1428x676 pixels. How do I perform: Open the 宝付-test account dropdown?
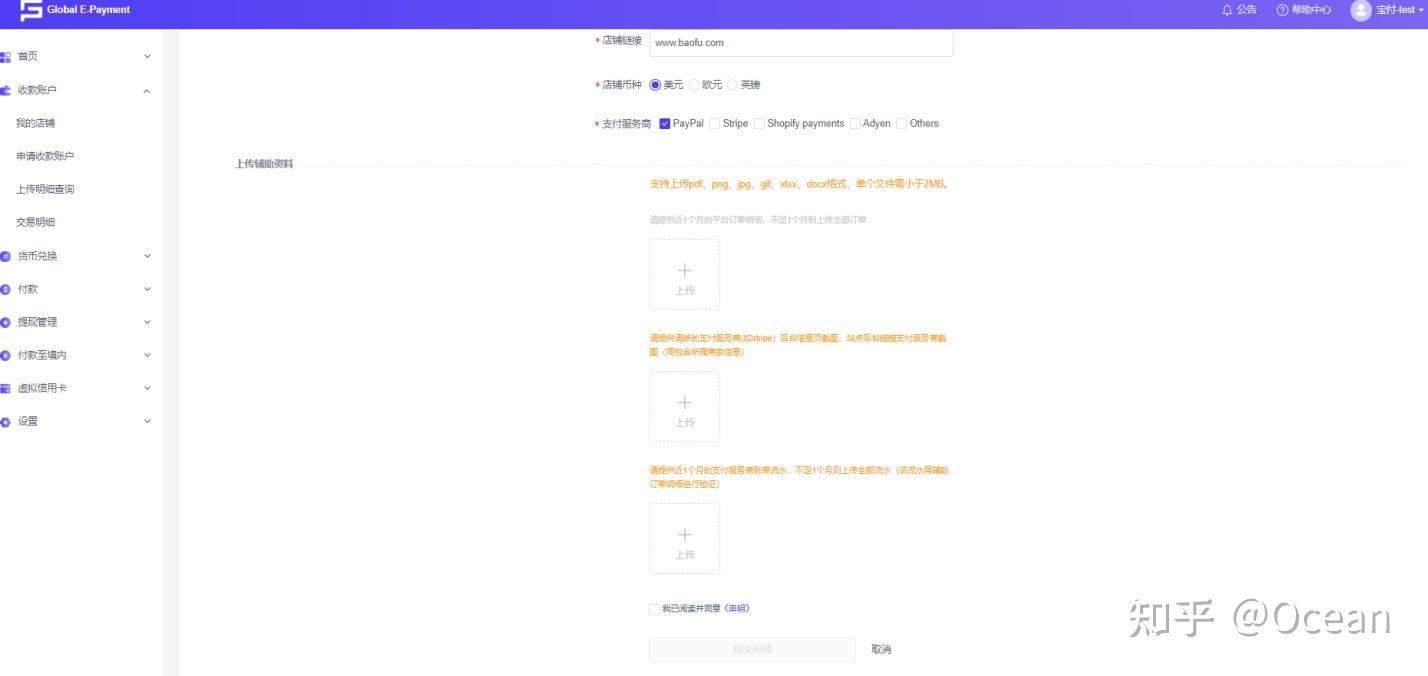coord(1394,10)
